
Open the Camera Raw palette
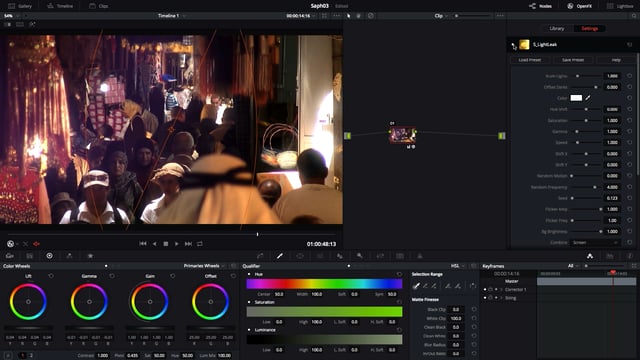10,256
